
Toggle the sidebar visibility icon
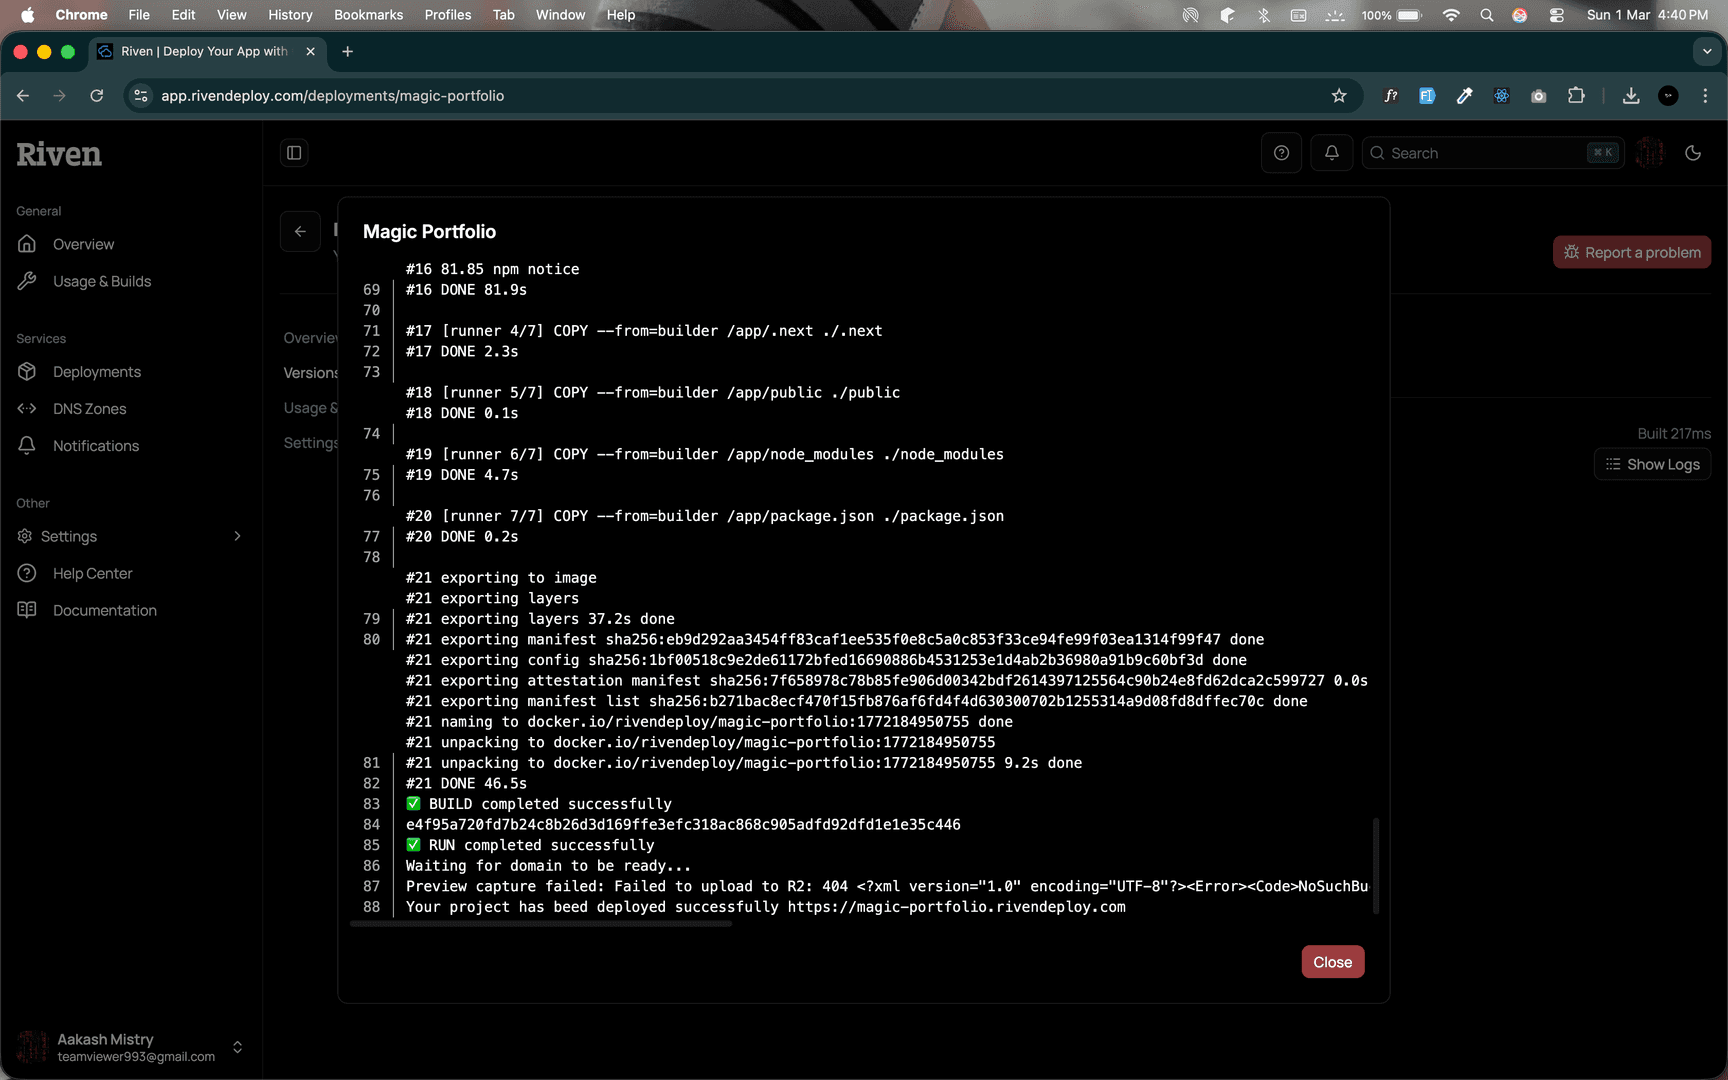(x=294, y=152)
